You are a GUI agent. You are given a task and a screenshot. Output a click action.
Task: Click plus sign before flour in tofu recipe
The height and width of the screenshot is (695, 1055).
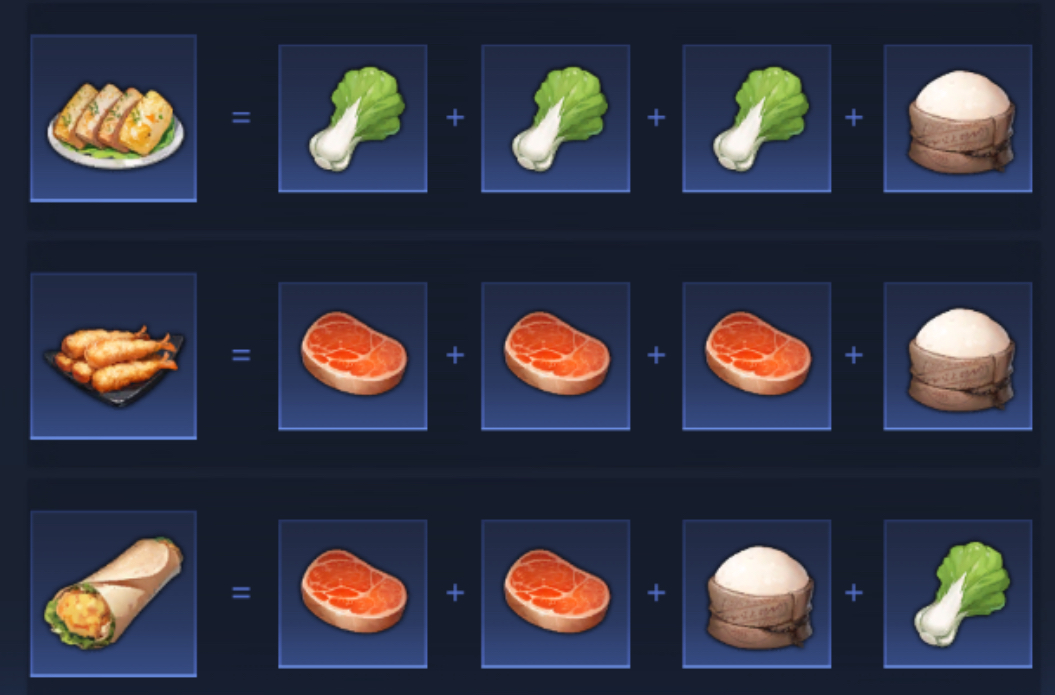click(x=854, y=118)
